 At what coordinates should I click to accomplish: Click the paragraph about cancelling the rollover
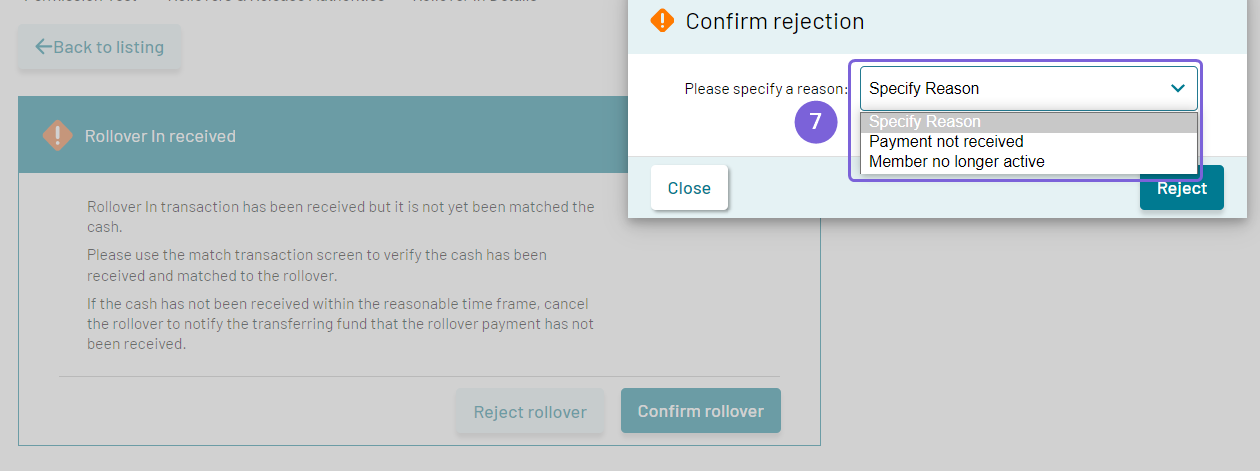[x=341, y=323]
